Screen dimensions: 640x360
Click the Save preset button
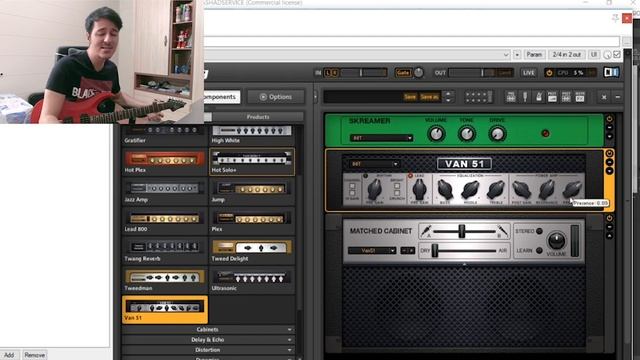tap(410, 97)
